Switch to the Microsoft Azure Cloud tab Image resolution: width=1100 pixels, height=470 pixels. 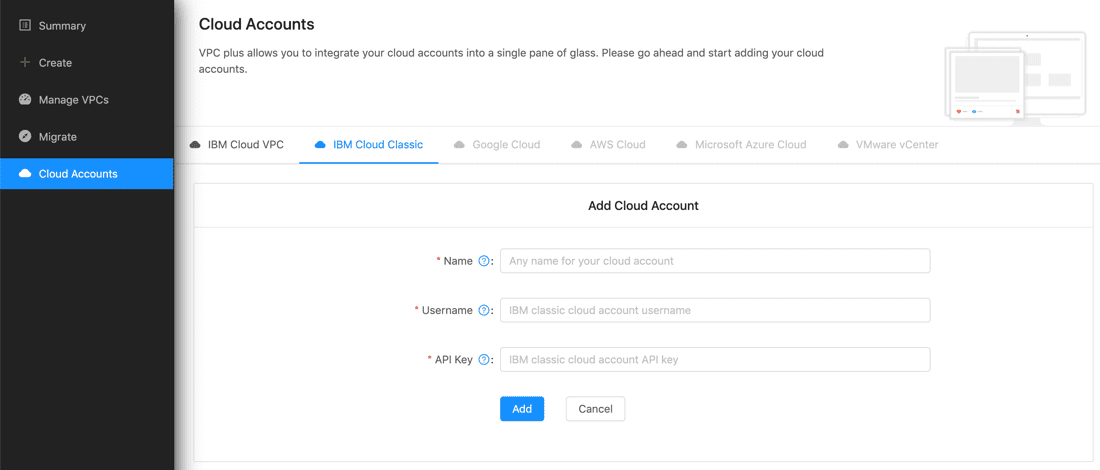742,145
